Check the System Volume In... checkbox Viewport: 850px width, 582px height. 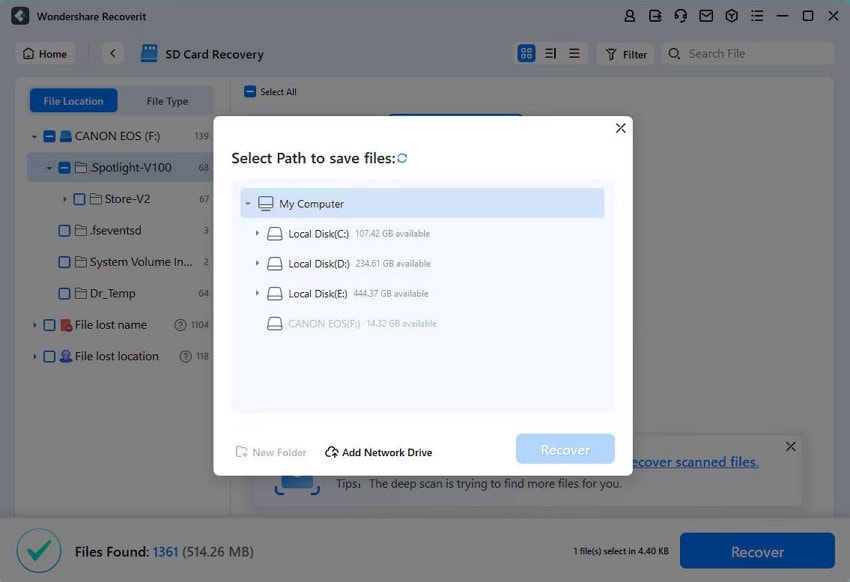coord(64,262)
